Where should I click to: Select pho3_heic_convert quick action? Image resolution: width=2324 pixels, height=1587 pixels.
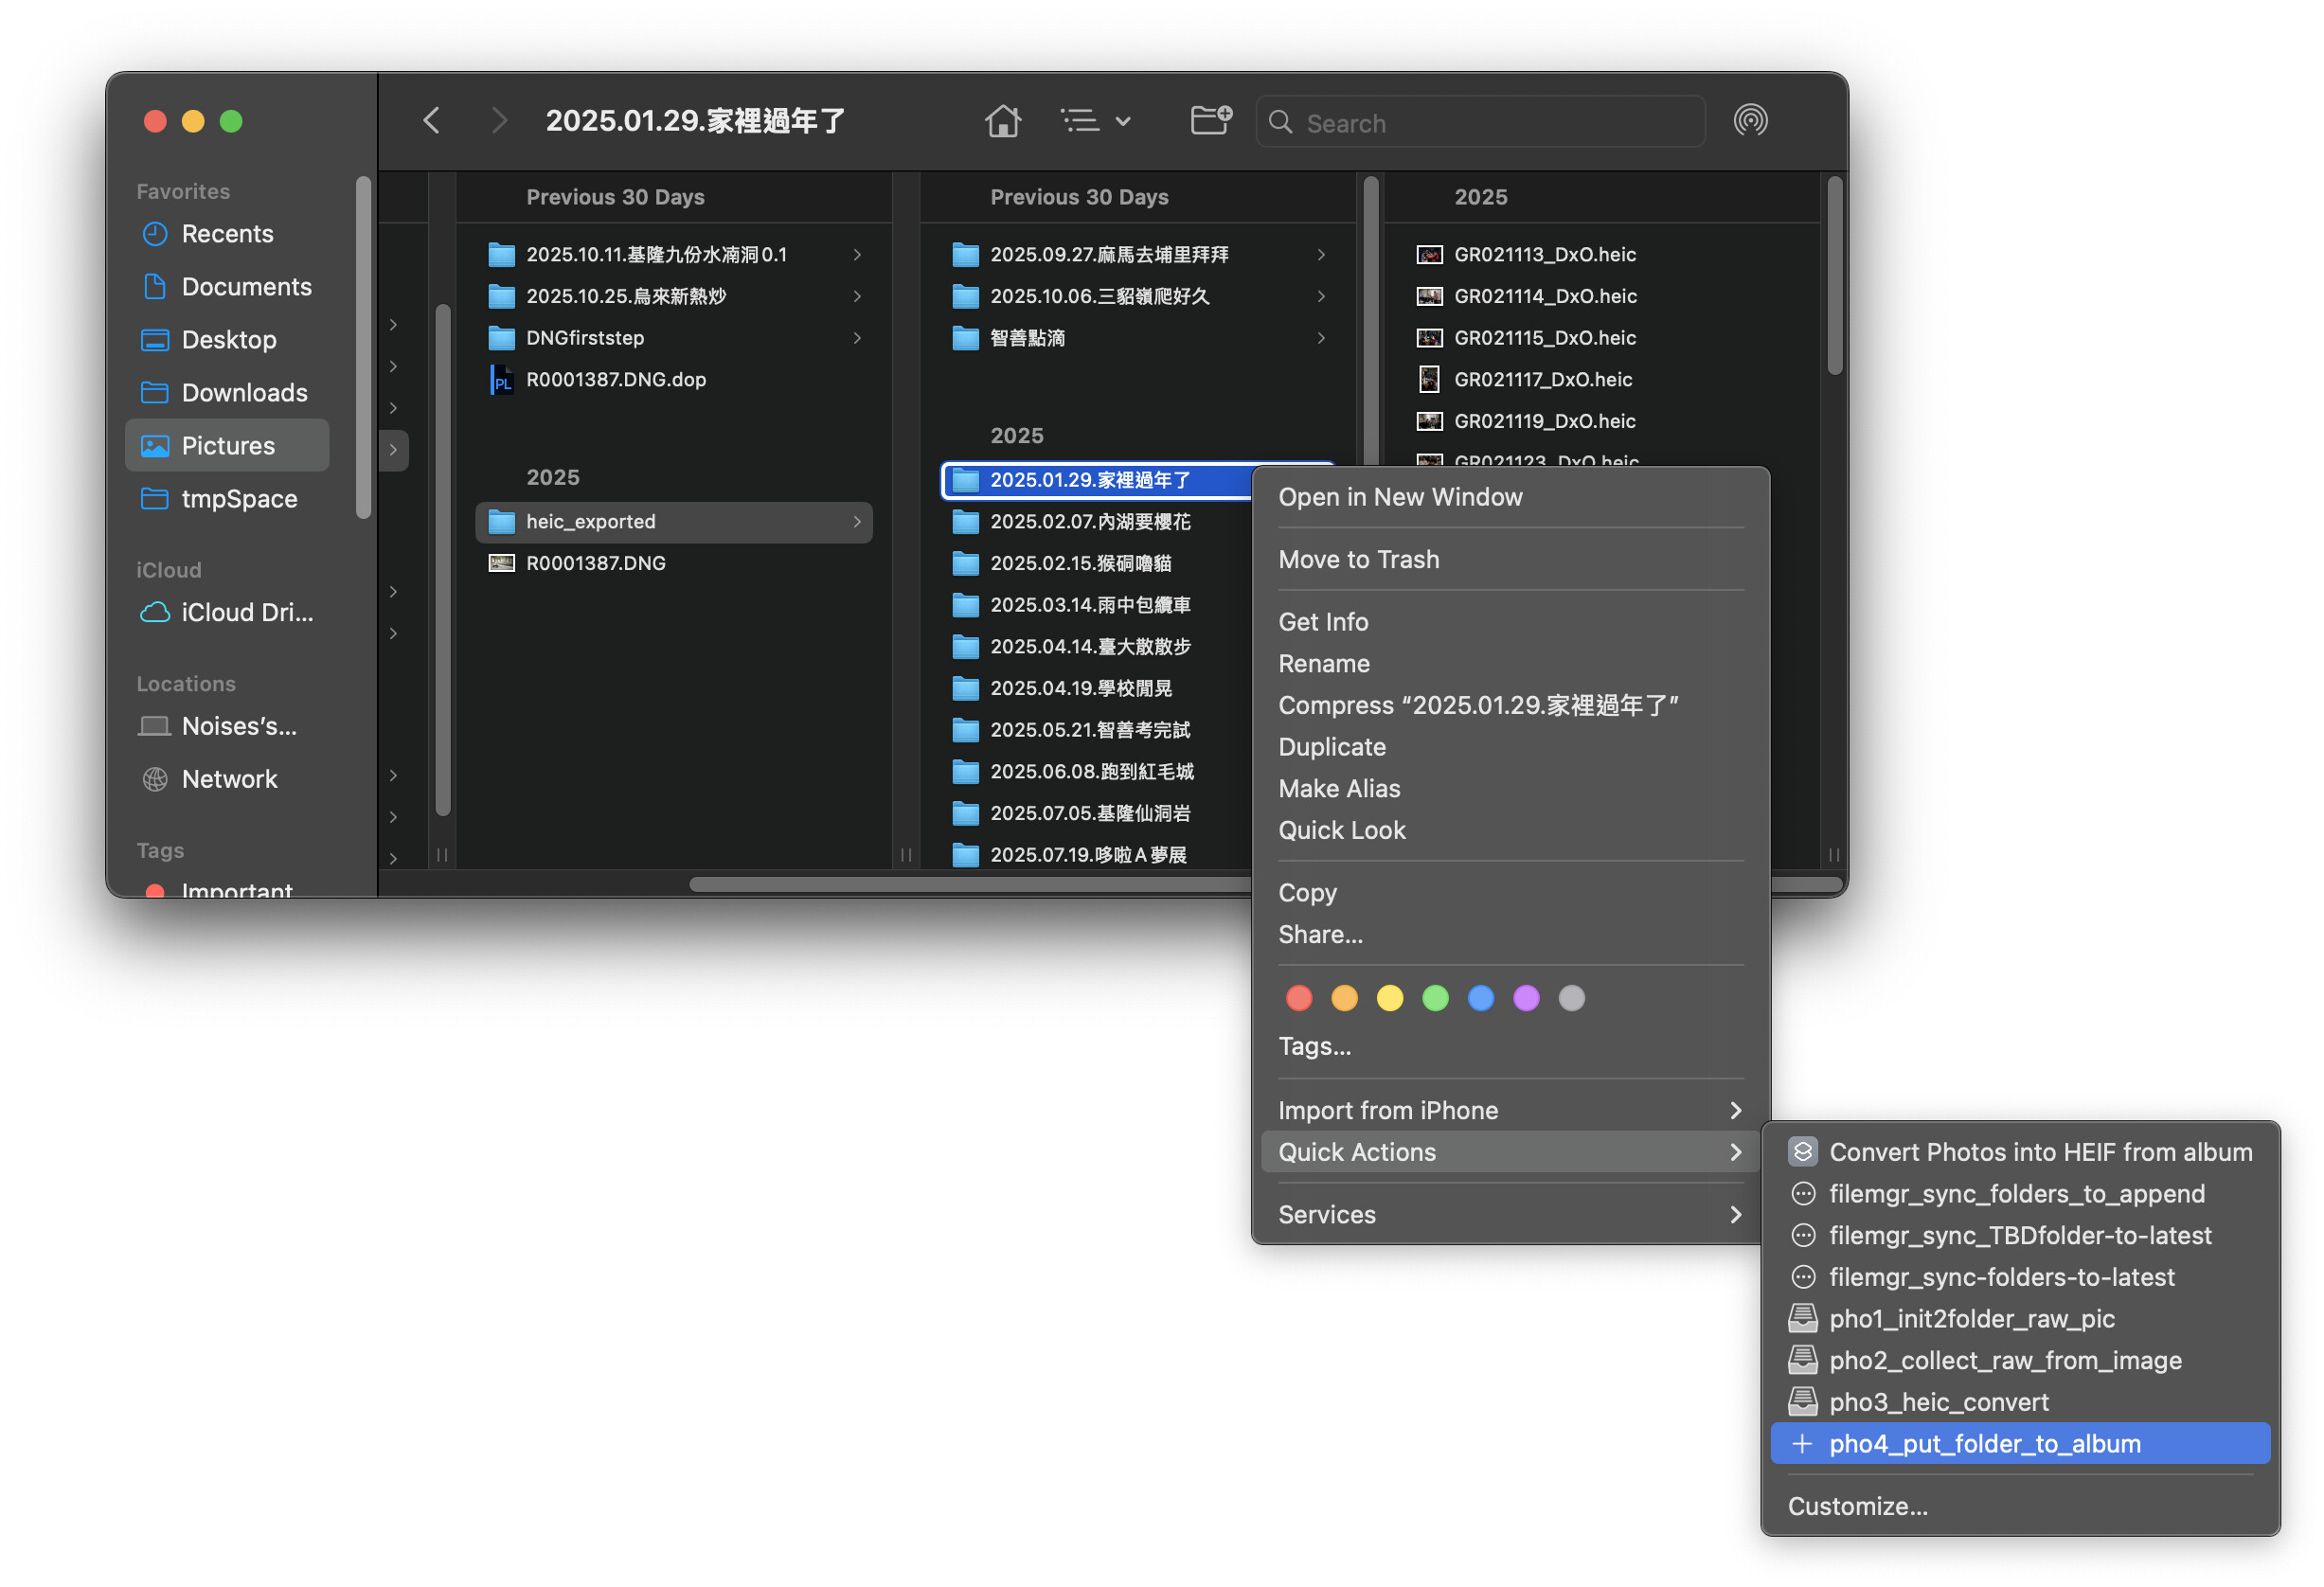(1938, 1402)
